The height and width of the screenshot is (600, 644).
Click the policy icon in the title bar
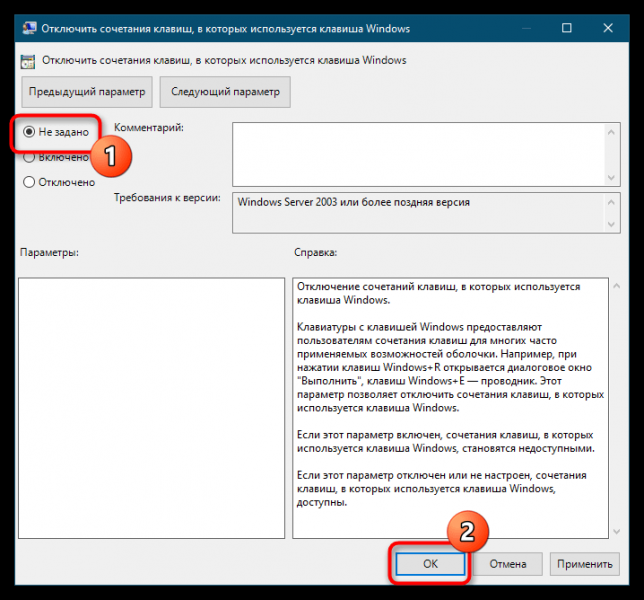pos(29,28)
